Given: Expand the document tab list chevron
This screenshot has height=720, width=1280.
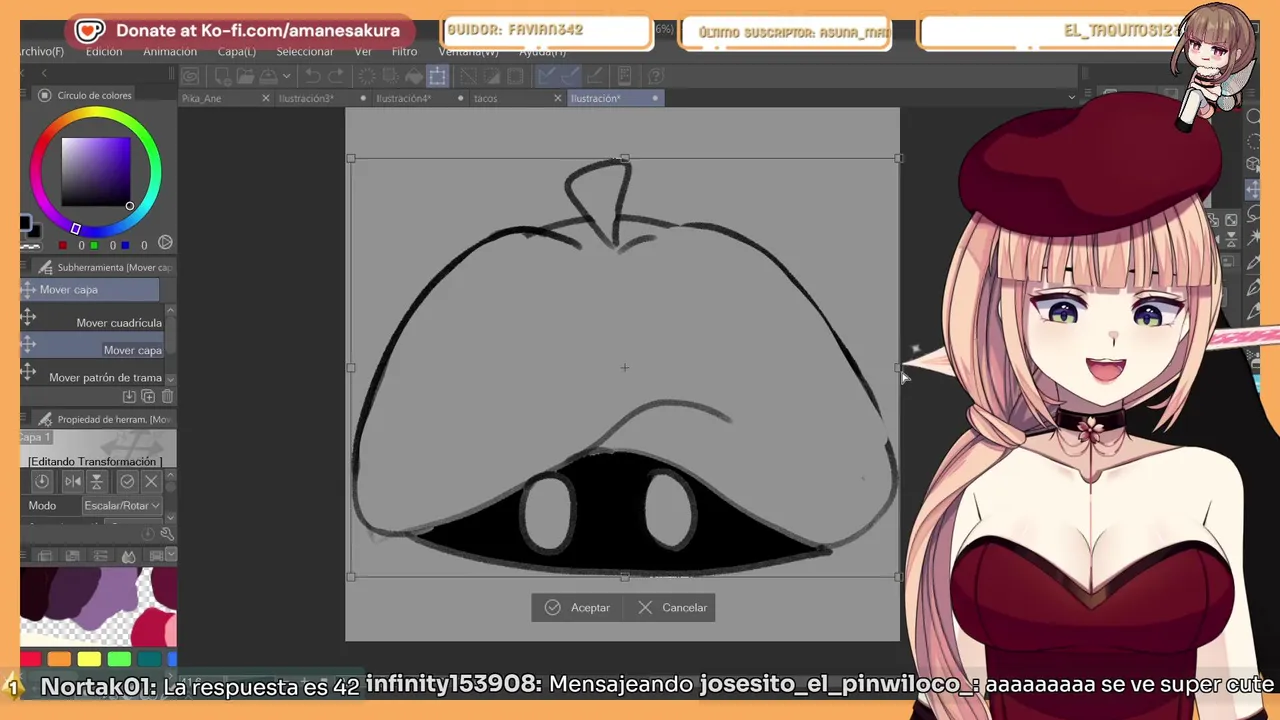Looking at the screenshot, I should pyautogui.click(x=1071, y=97).
